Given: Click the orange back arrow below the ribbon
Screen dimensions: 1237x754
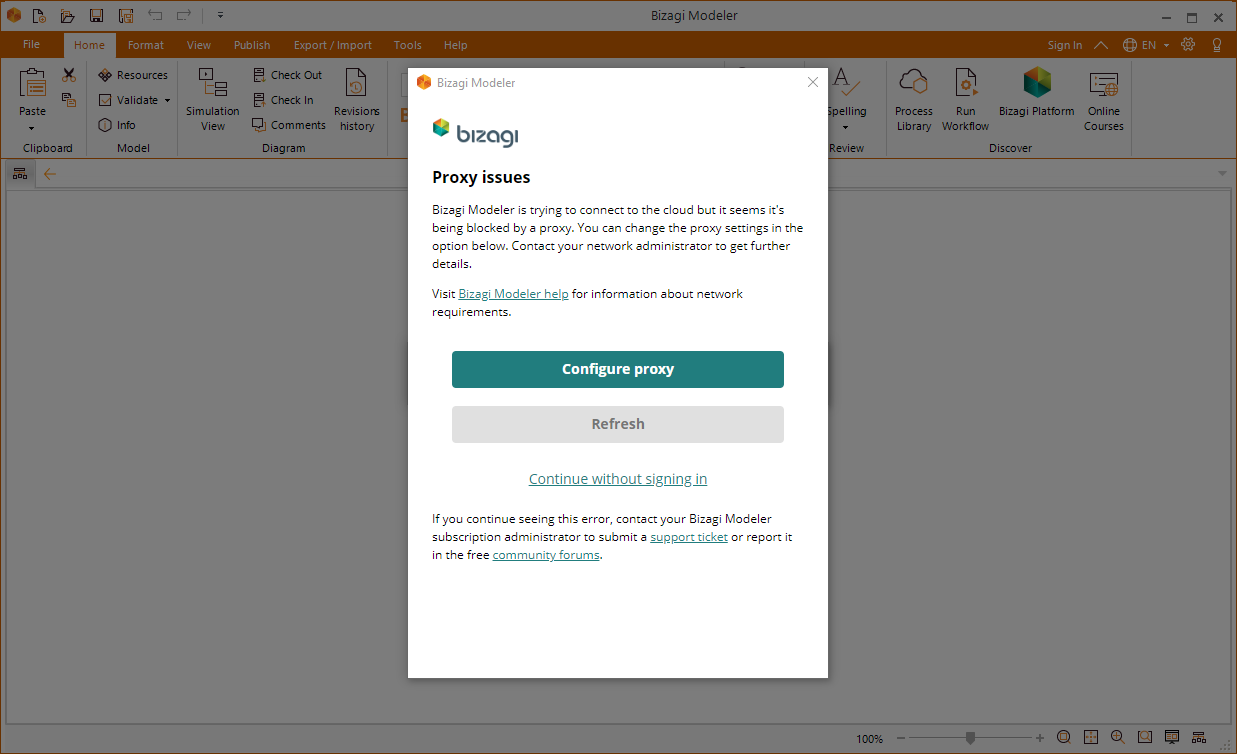Looking at the screenshot, I should [49, 174].
